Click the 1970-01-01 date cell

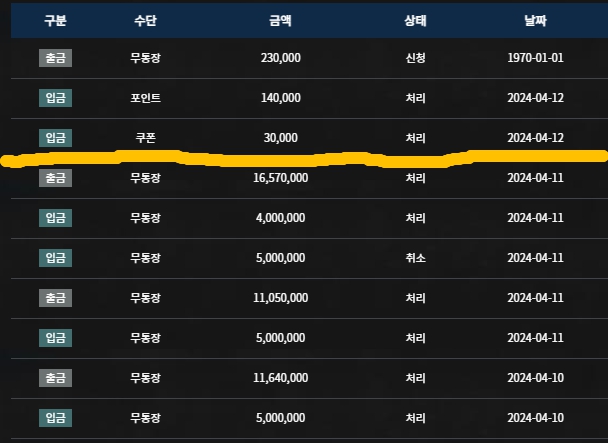(x=535, y=58)
